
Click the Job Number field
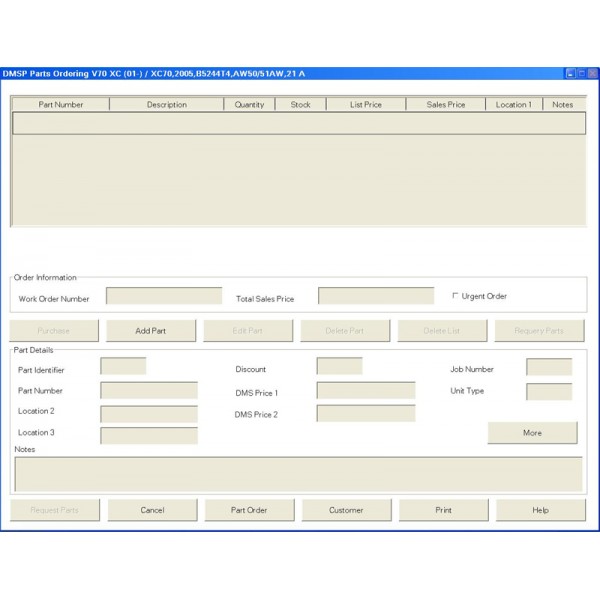(x=549, y=367)
